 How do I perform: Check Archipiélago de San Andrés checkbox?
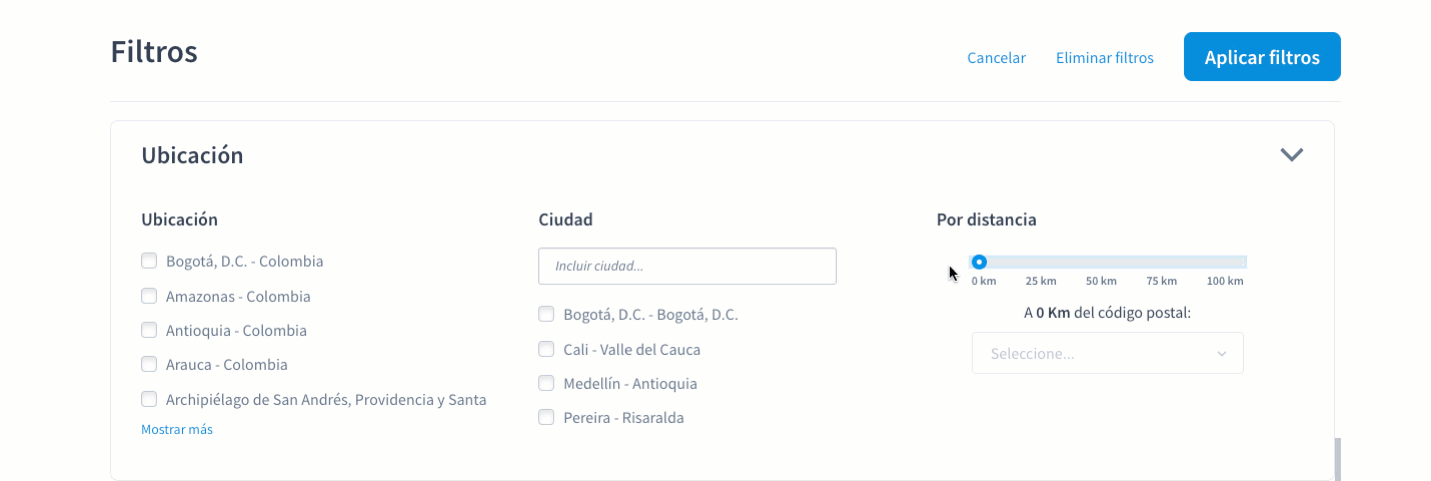coord(149,399)
